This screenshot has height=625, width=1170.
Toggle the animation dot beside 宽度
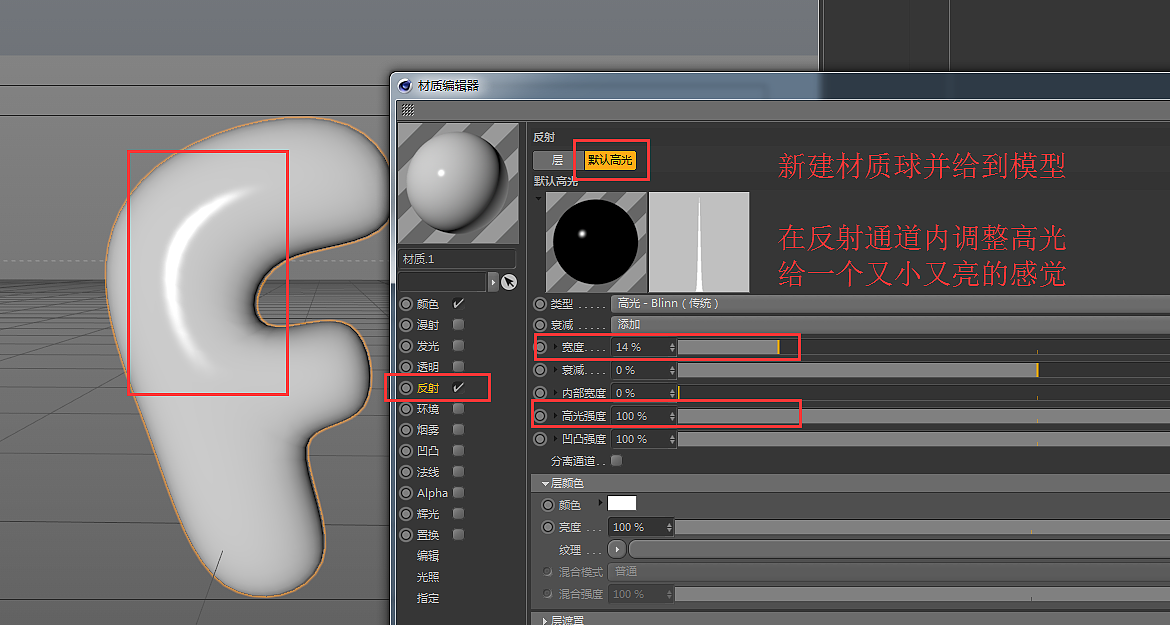point(540,347)
